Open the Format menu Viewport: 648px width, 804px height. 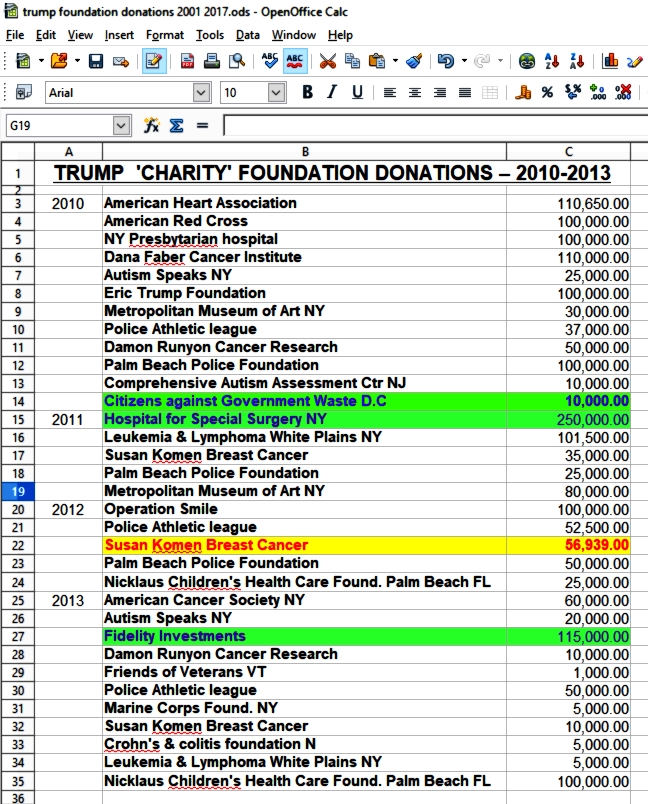coord(165,35)
